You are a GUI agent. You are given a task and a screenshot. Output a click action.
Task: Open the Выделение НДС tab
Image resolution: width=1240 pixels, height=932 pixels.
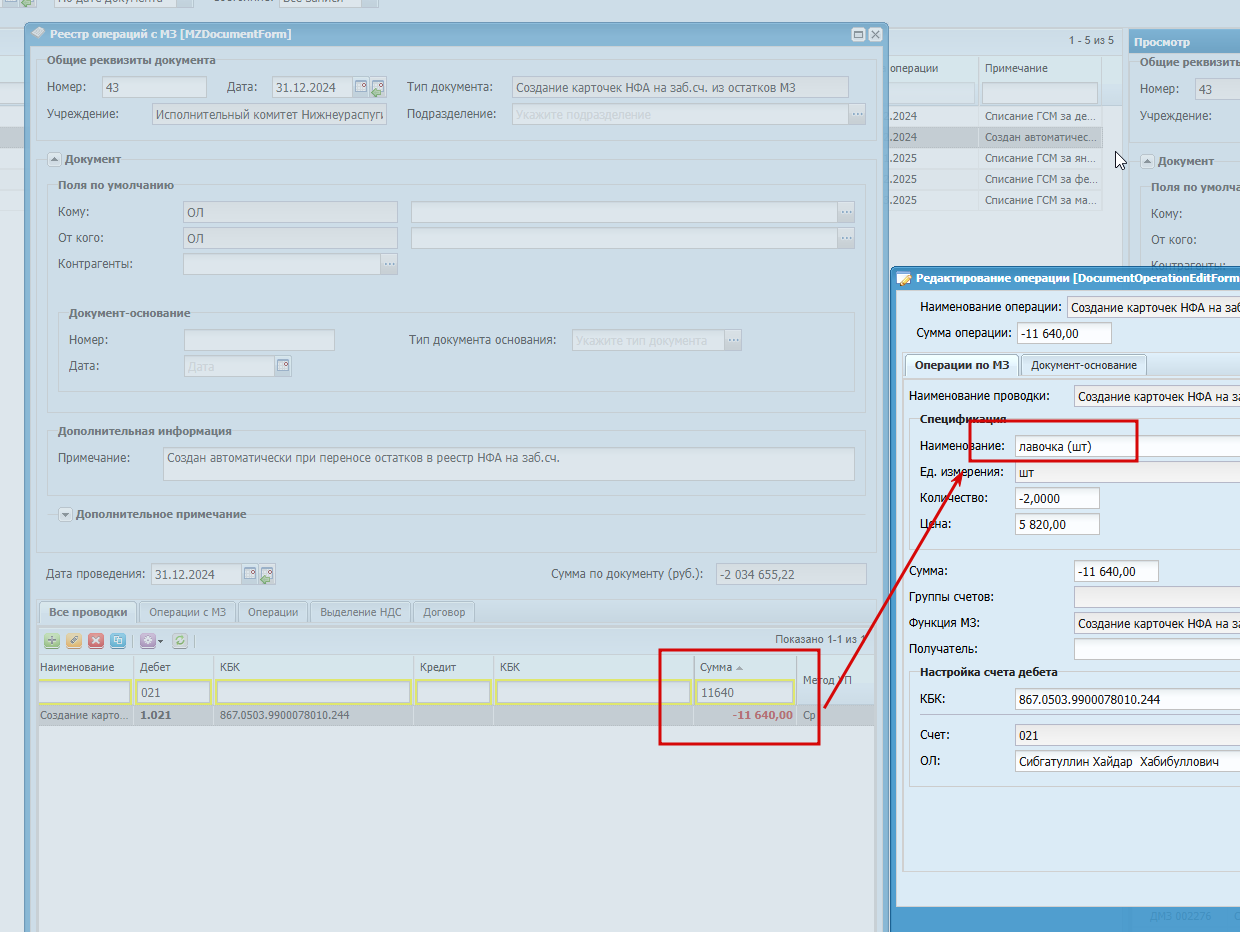tap(360, 612)
